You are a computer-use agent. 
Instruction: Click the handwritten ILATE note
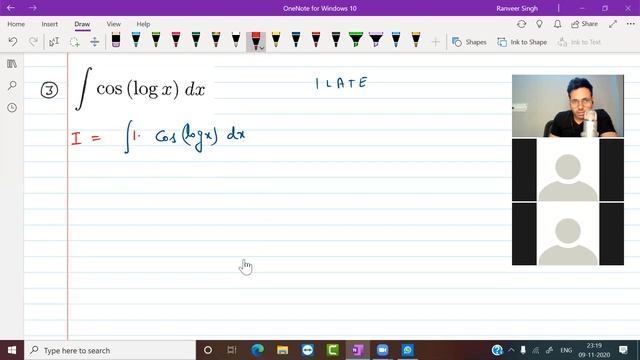(x=342, y=83)
